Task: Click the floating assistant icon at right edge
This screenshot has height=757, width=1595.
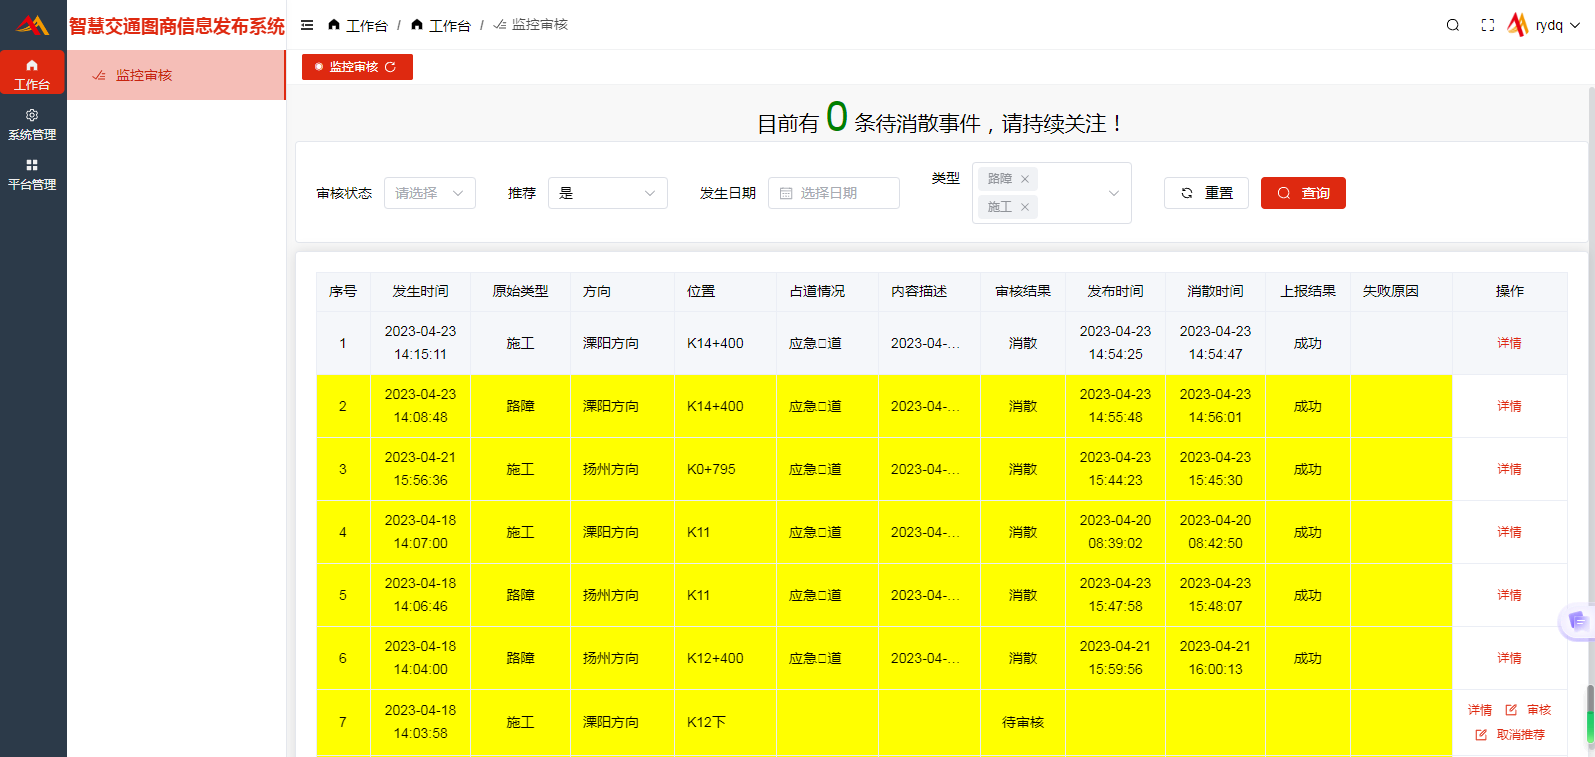Action: coord(1577,621)
